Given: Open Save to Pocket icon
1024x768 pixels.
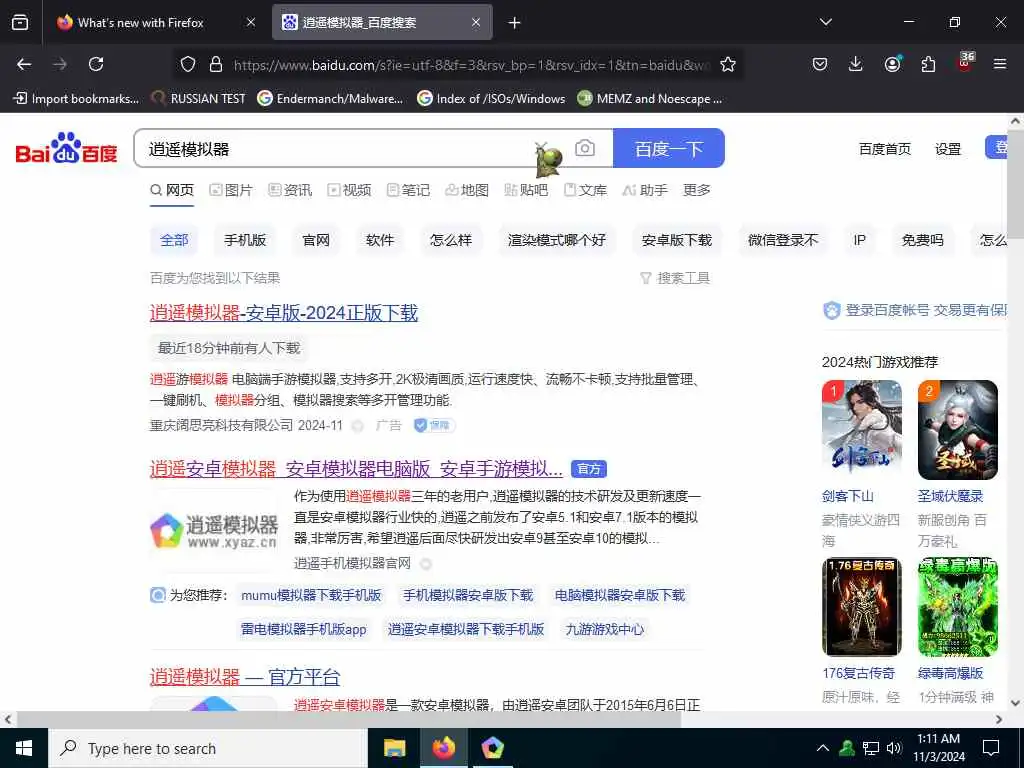Looking at the screenshot, I should click(x=820, y=64).
